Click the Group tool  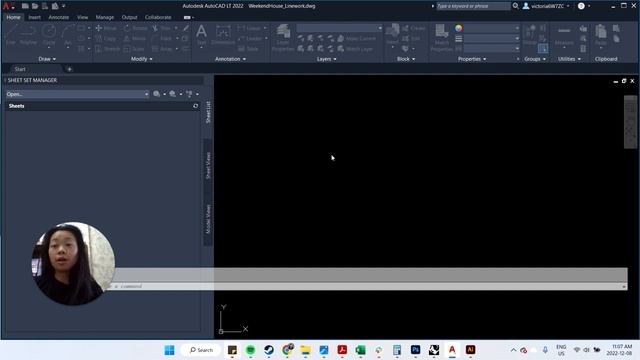[530, 34]
